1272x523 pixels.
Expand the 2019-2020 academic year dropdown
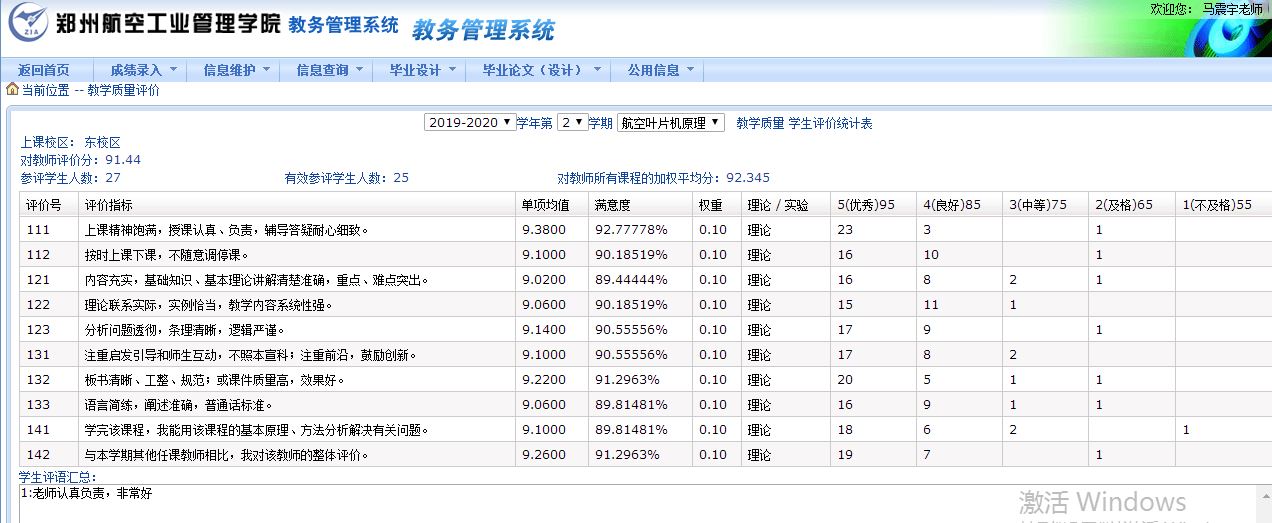[x=469, y=123]
